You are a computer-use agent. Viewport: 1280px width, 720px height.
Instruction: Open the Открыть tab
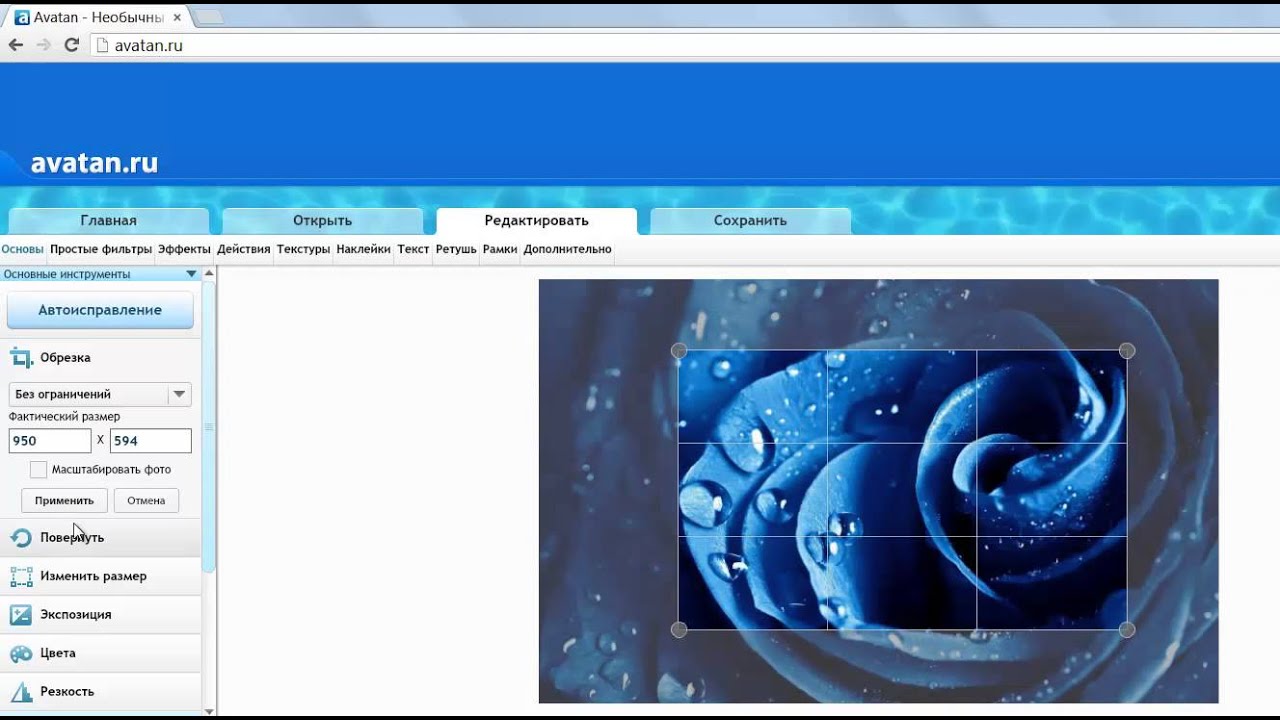pyautogui.click(x=323, y=221)
